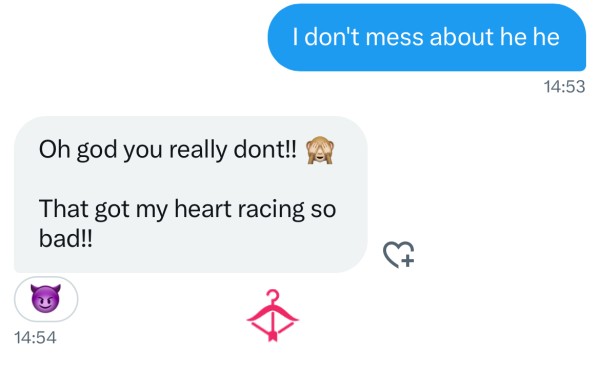Viewport: 600px width, 370px height.
Task: Click the words 'Oh god' opening the reply
Action: 78,150
